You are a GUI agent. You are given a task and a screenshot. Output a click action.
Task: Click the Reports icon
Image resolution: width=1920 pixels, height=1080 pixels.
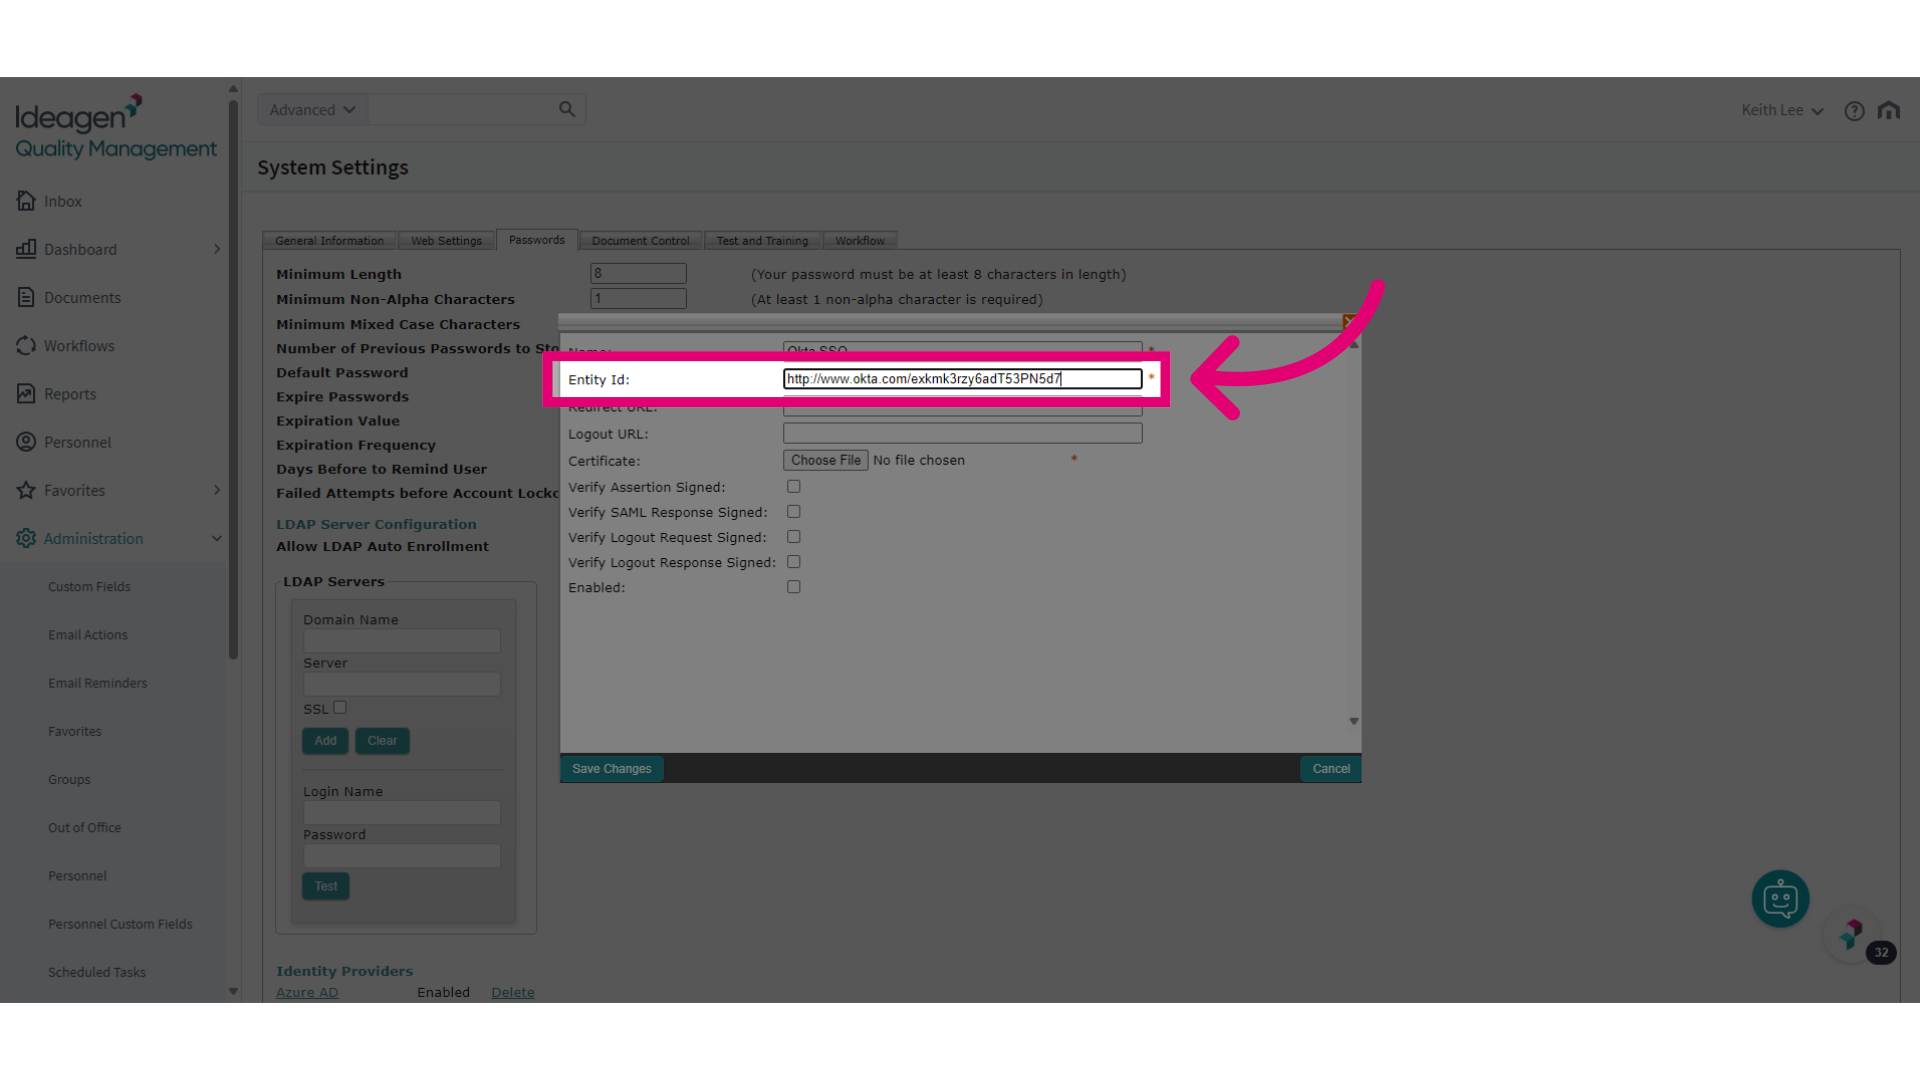(x=26, y=393)
